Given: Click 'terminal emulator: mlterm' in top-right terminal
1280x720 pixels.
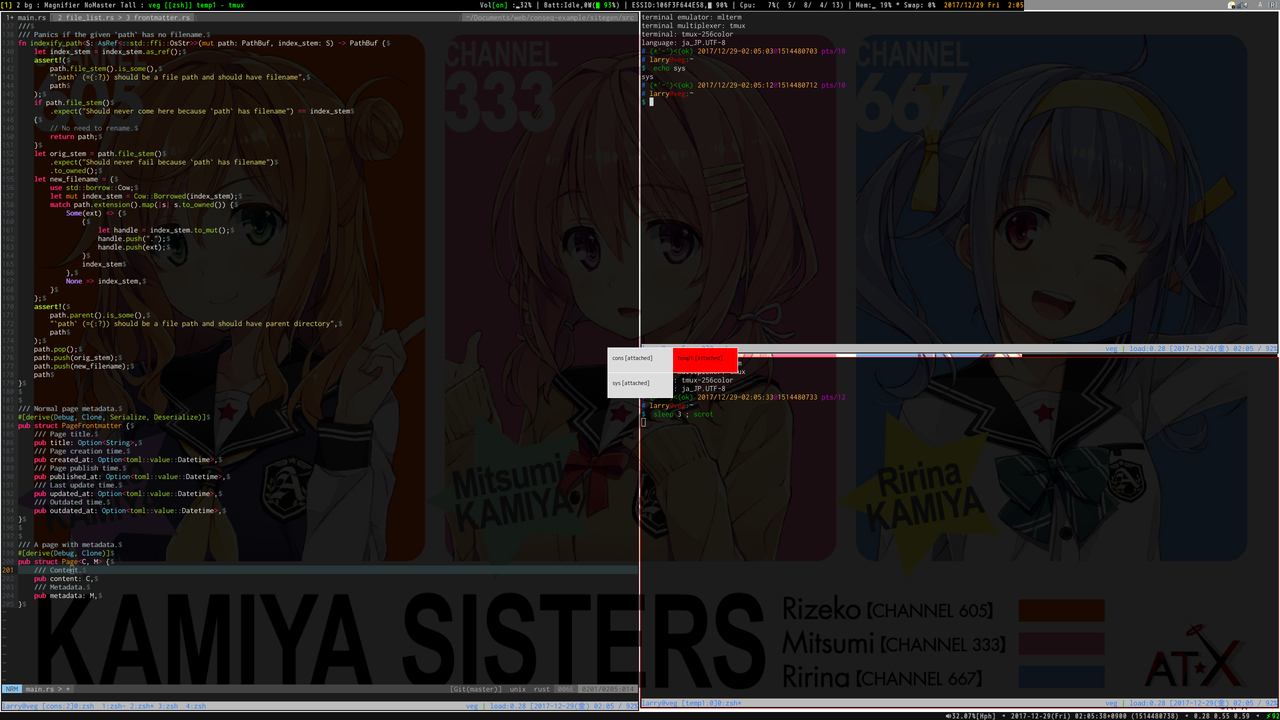Looking at the screenshot, I should [691, 18].
